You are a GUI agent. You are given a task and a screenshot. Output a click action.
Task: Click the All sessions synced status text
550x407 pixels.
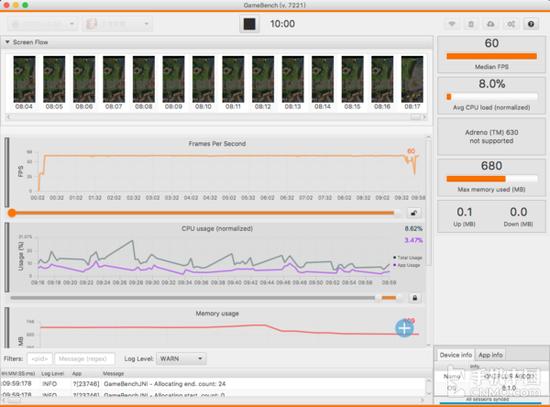[x=487, y=399]
